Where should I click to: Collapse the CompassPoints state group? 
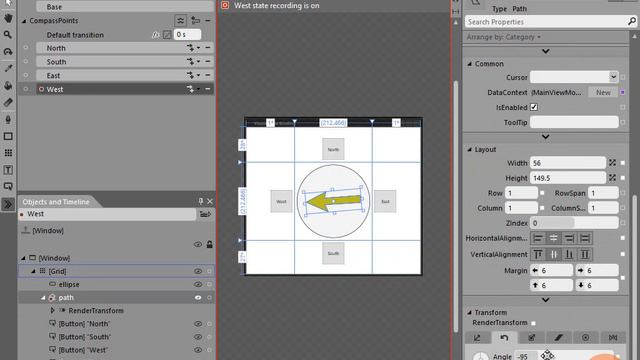pos(24,20)
